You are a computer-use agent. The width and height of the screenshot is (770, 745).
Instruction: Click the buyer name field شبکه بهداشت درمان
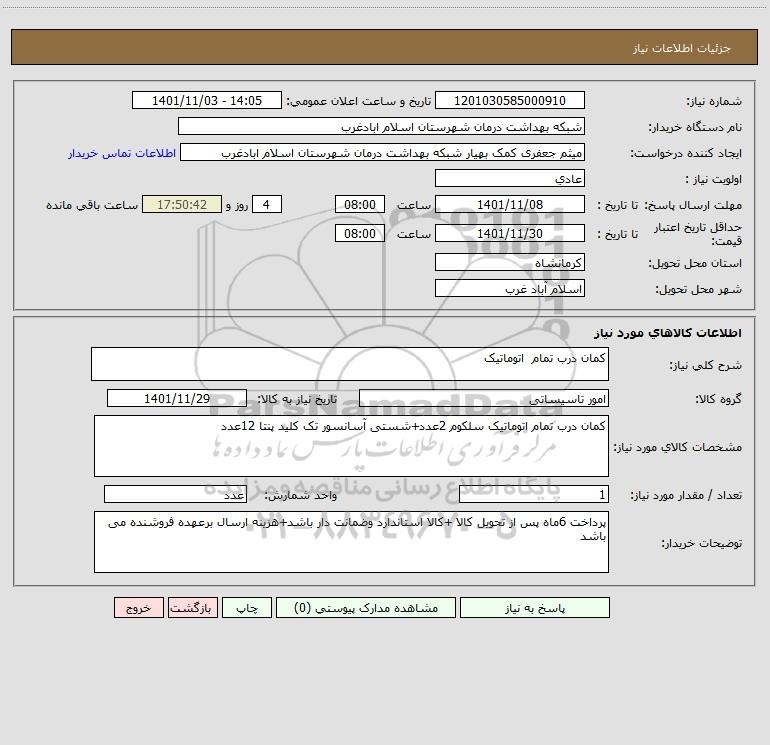tap(381, 126)
